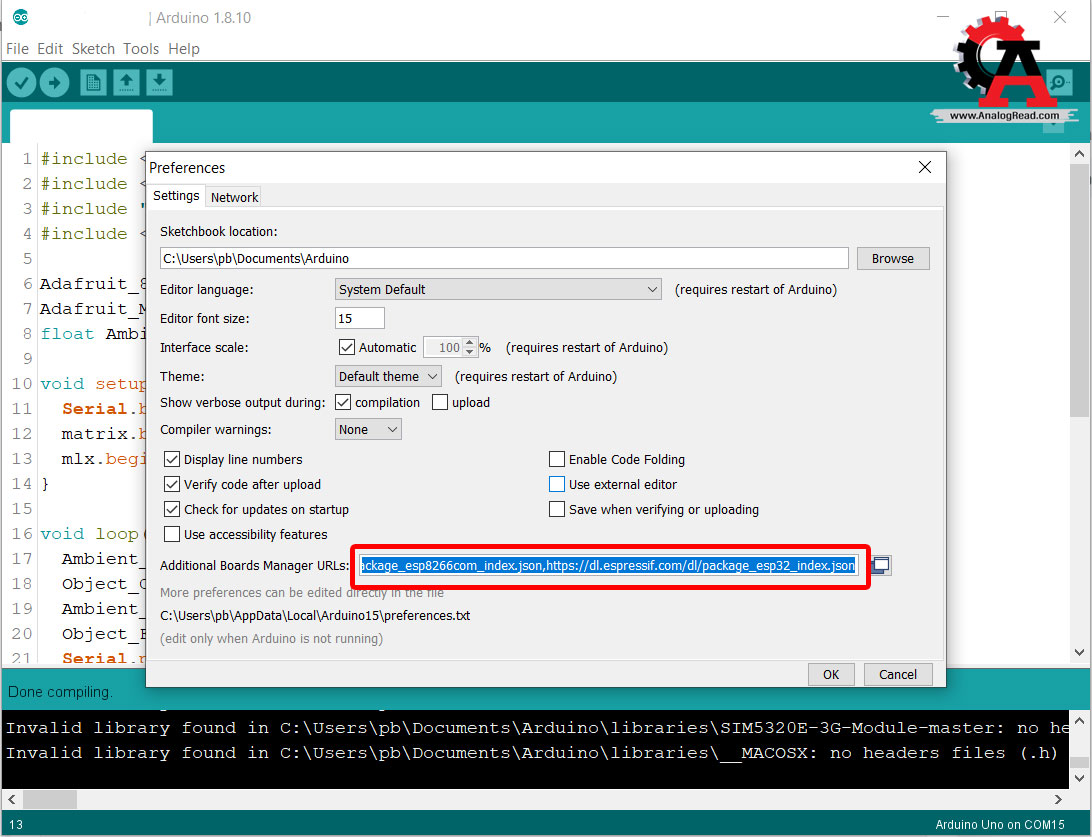Open the Help menu

pyautogui.click(x=184, y=49)
